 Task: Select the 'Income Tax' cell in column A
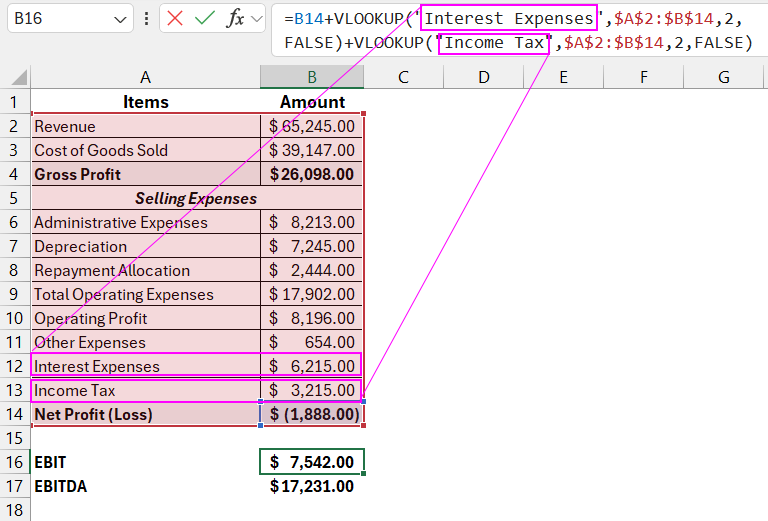pos(145,390)
